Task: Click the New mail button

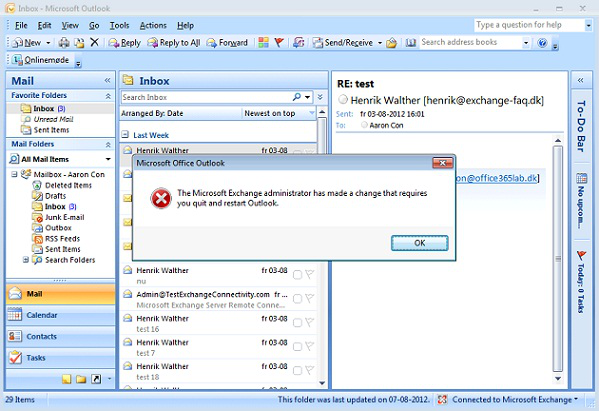Action: [27, 43]
